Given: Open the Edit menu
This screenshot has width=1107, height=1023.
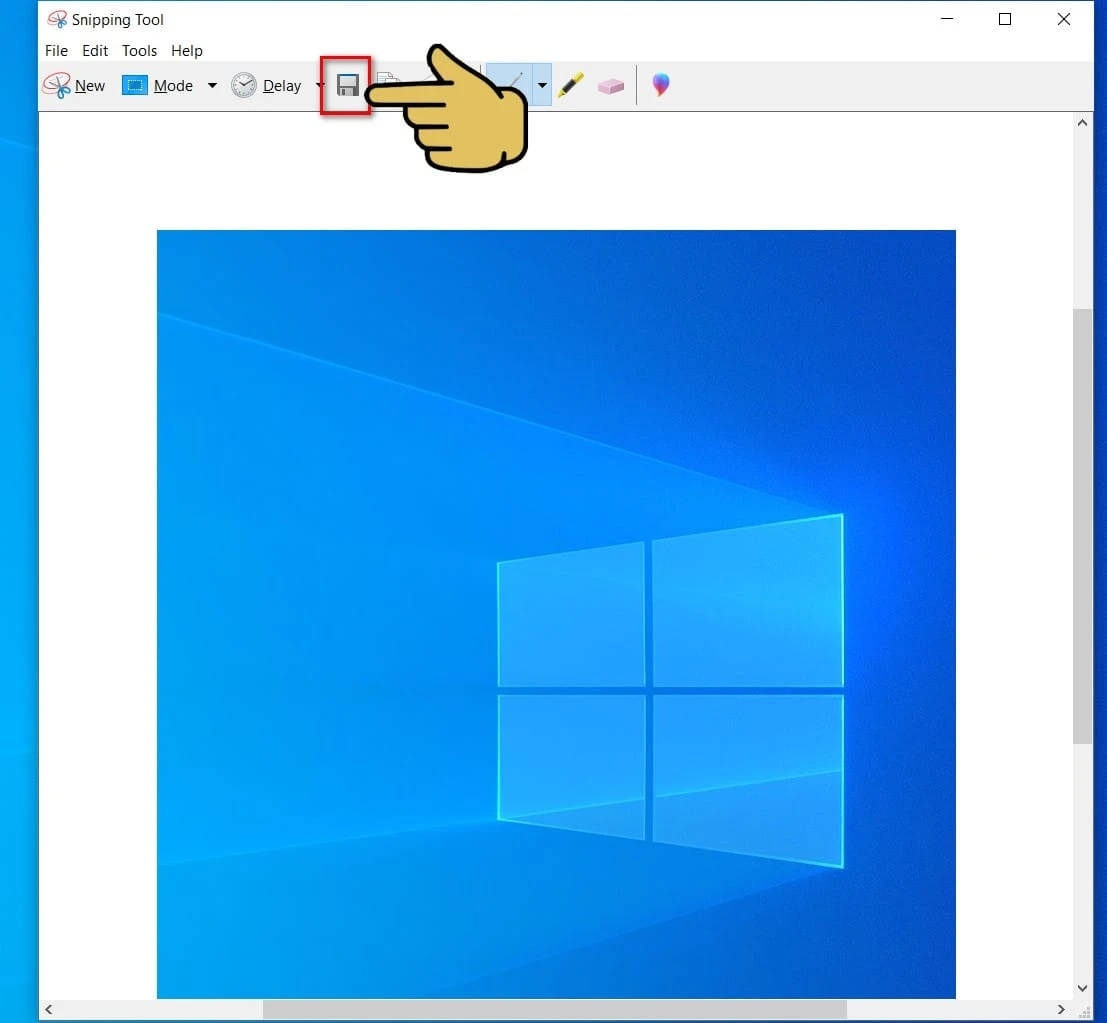Looking at the screenshot, I should pos(95,51).
